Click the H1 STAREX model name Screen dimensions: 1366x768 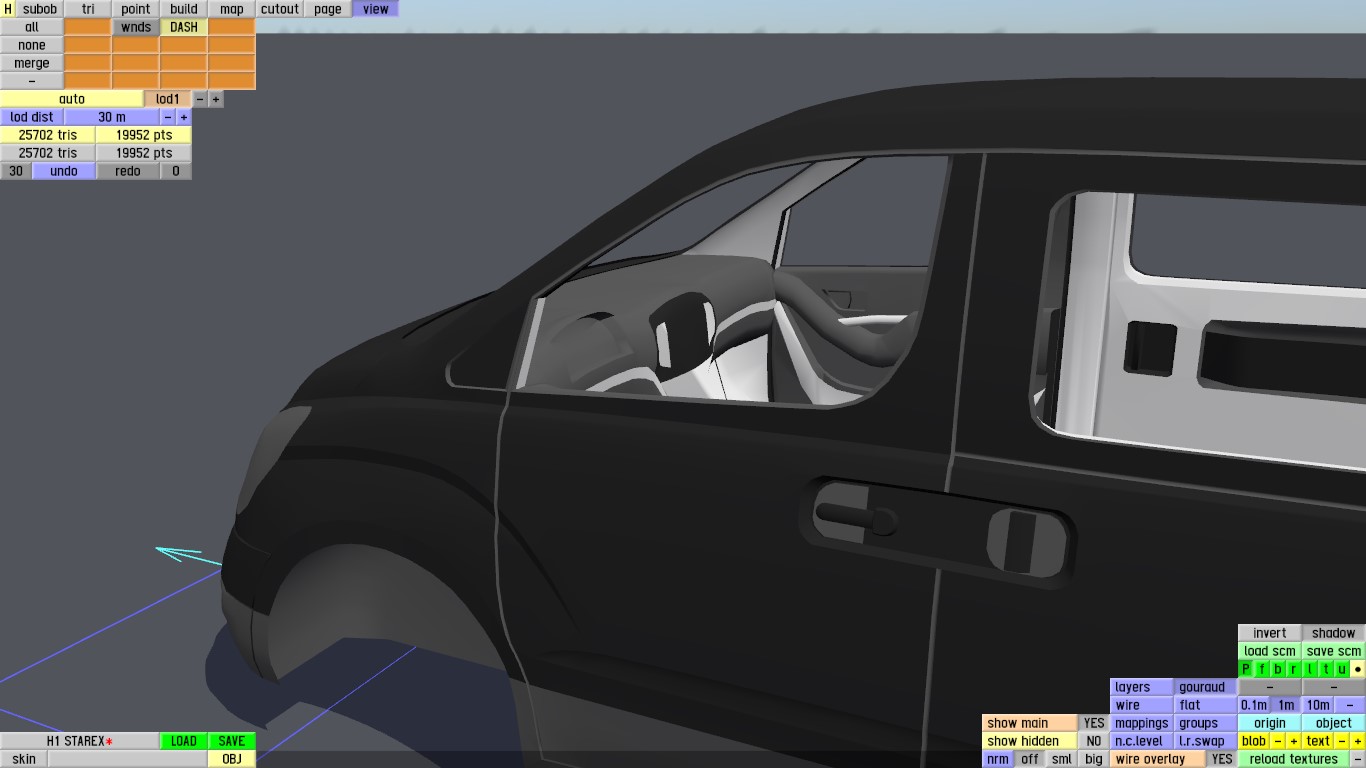pyautogui.click(x=80, y=741)
